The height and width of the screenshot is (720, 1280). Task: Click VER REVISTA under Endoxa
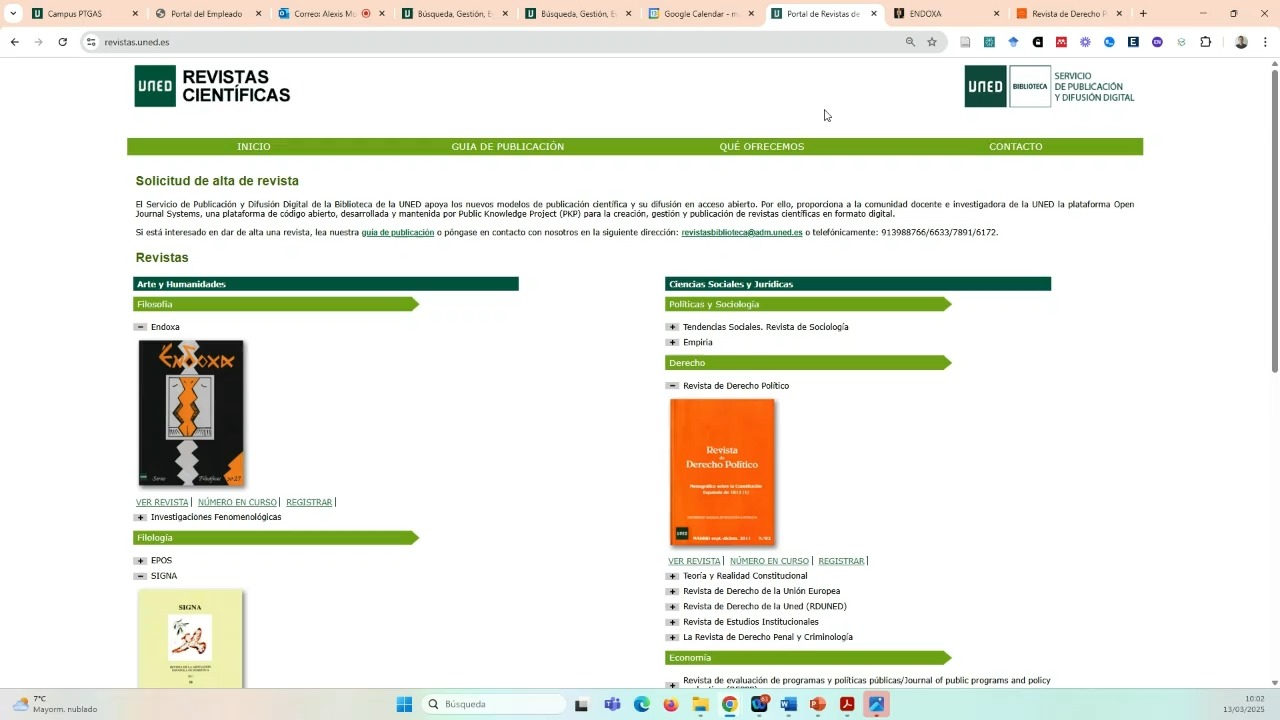[162, 503]
